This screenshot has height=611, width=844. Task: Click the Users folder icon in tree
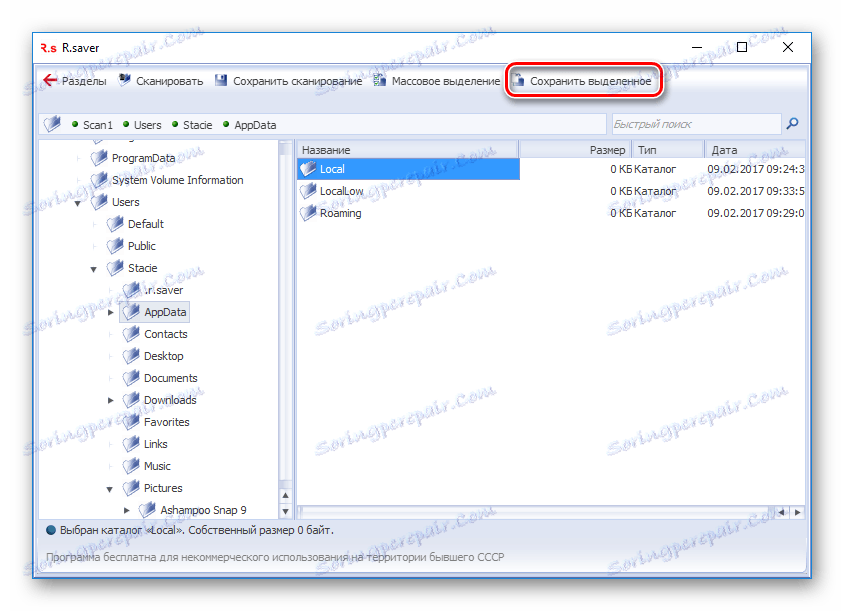pos(99,202)
